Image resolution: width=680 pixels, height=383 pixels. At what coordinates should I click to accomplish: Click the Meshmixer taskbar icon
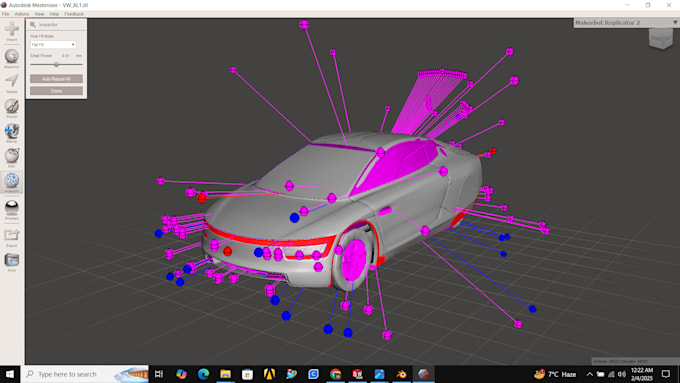click(423, 374)
